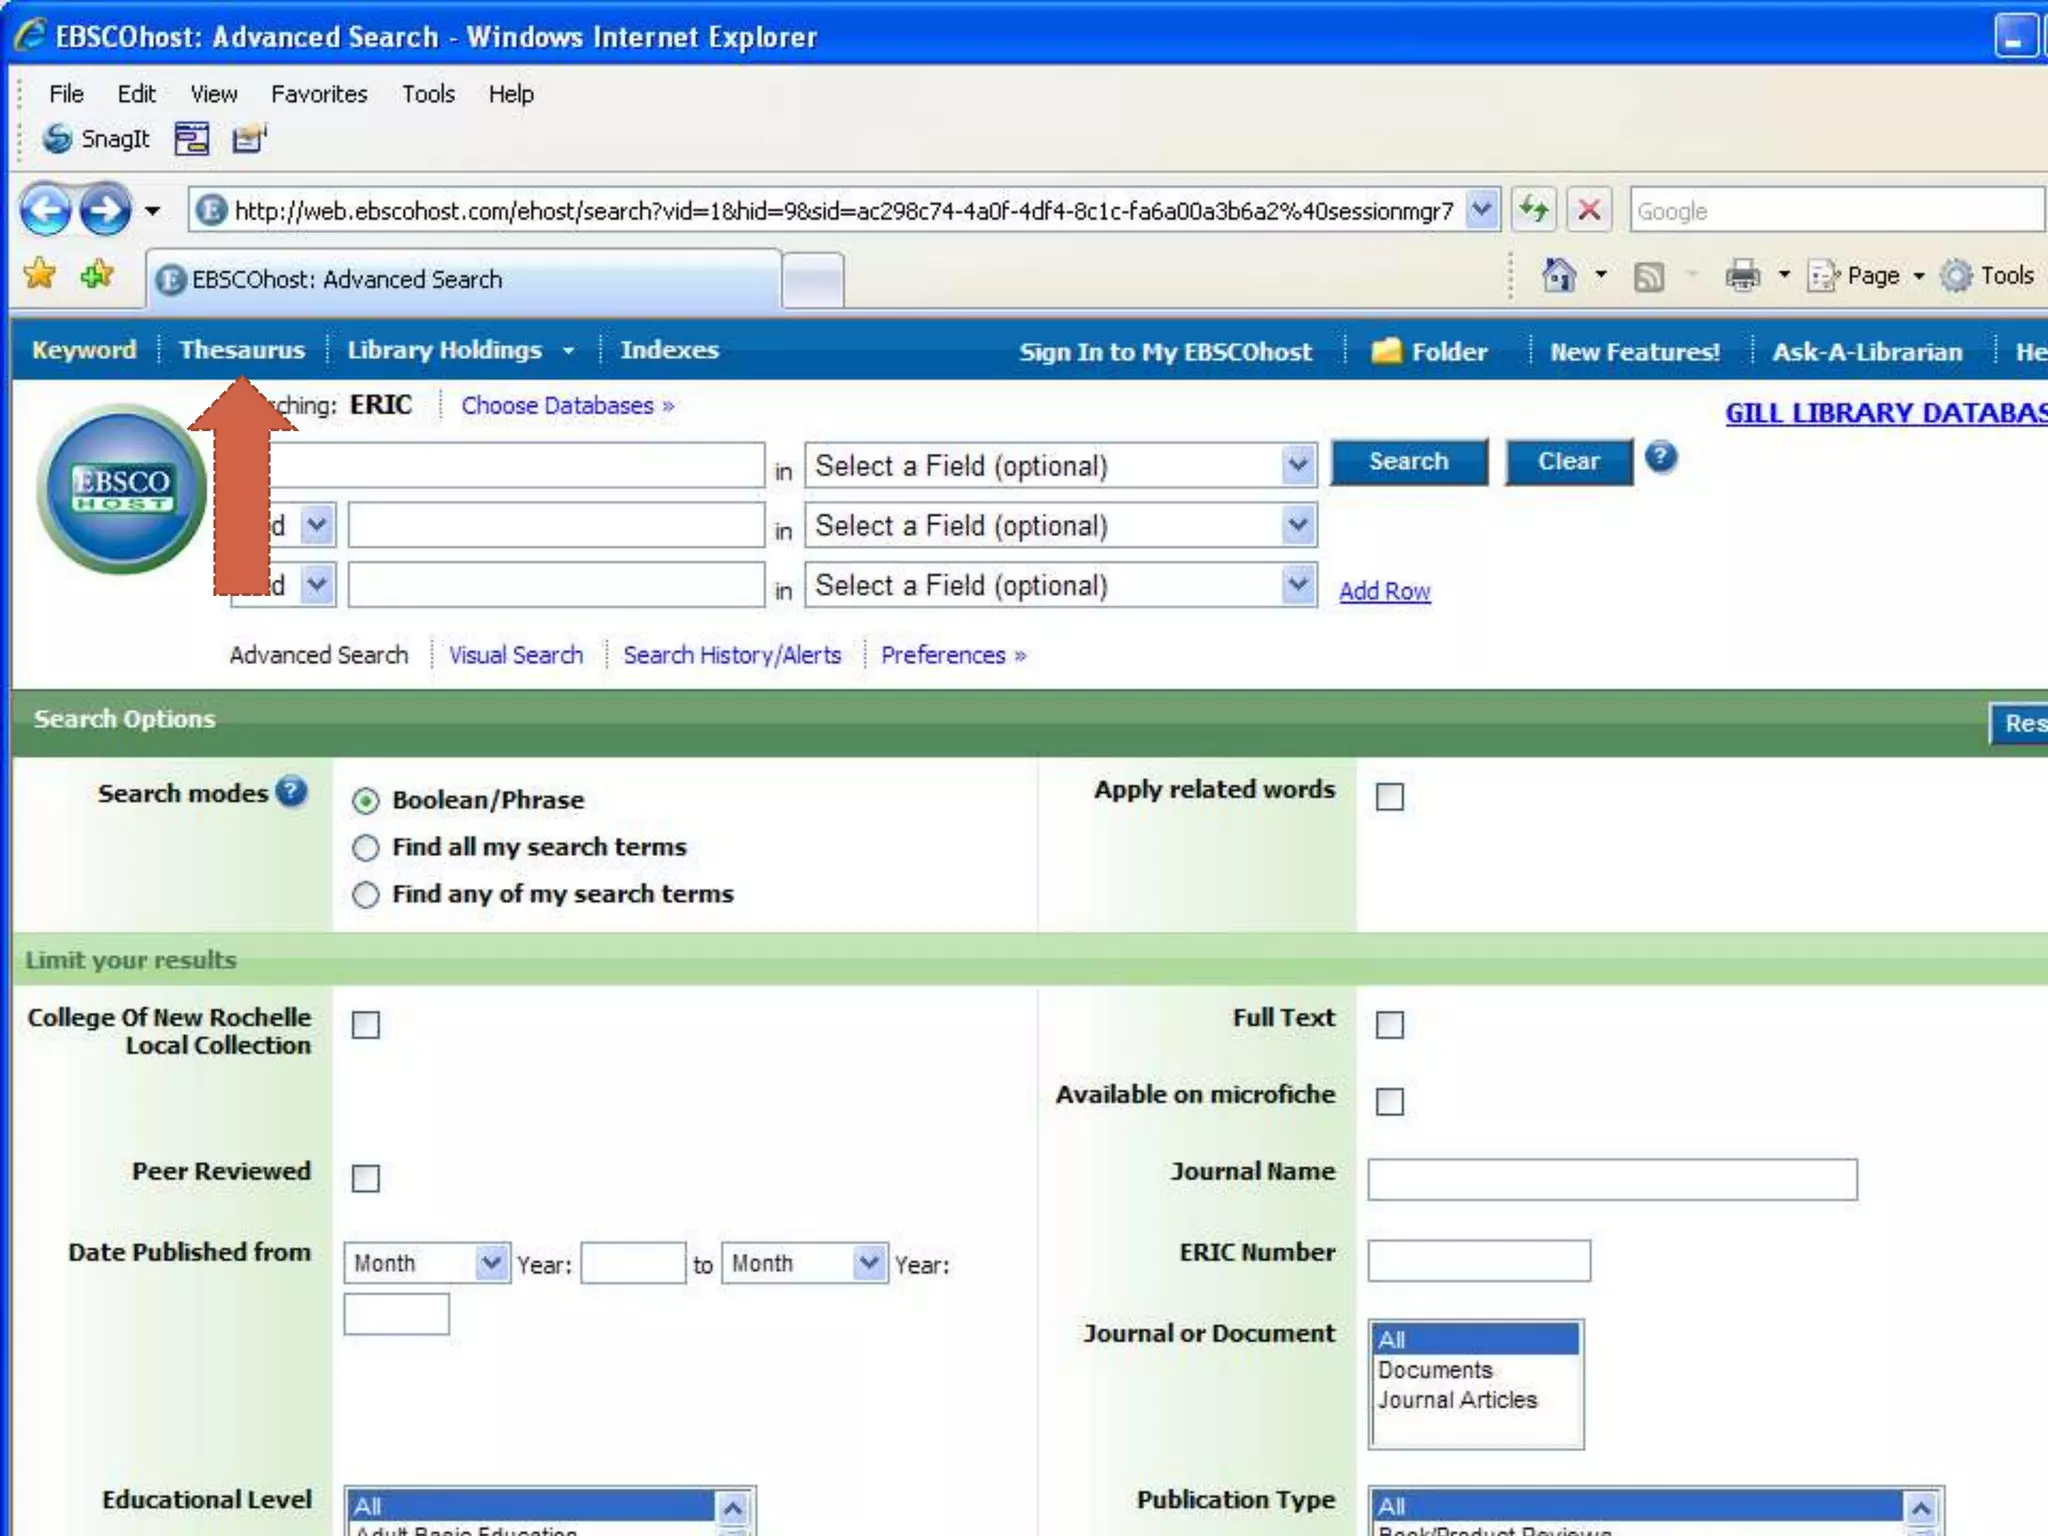Click the Add Row link
Screen dimensions: 2048x1536
[1384, 591]
